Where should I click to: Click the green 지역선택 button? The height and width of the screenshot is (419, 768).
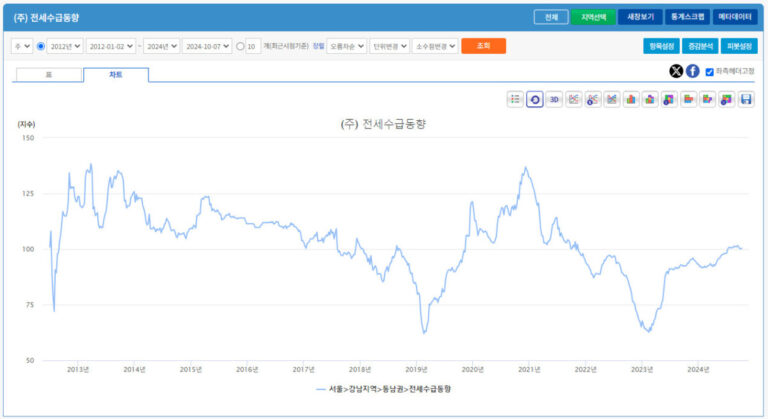pos(593,17)
